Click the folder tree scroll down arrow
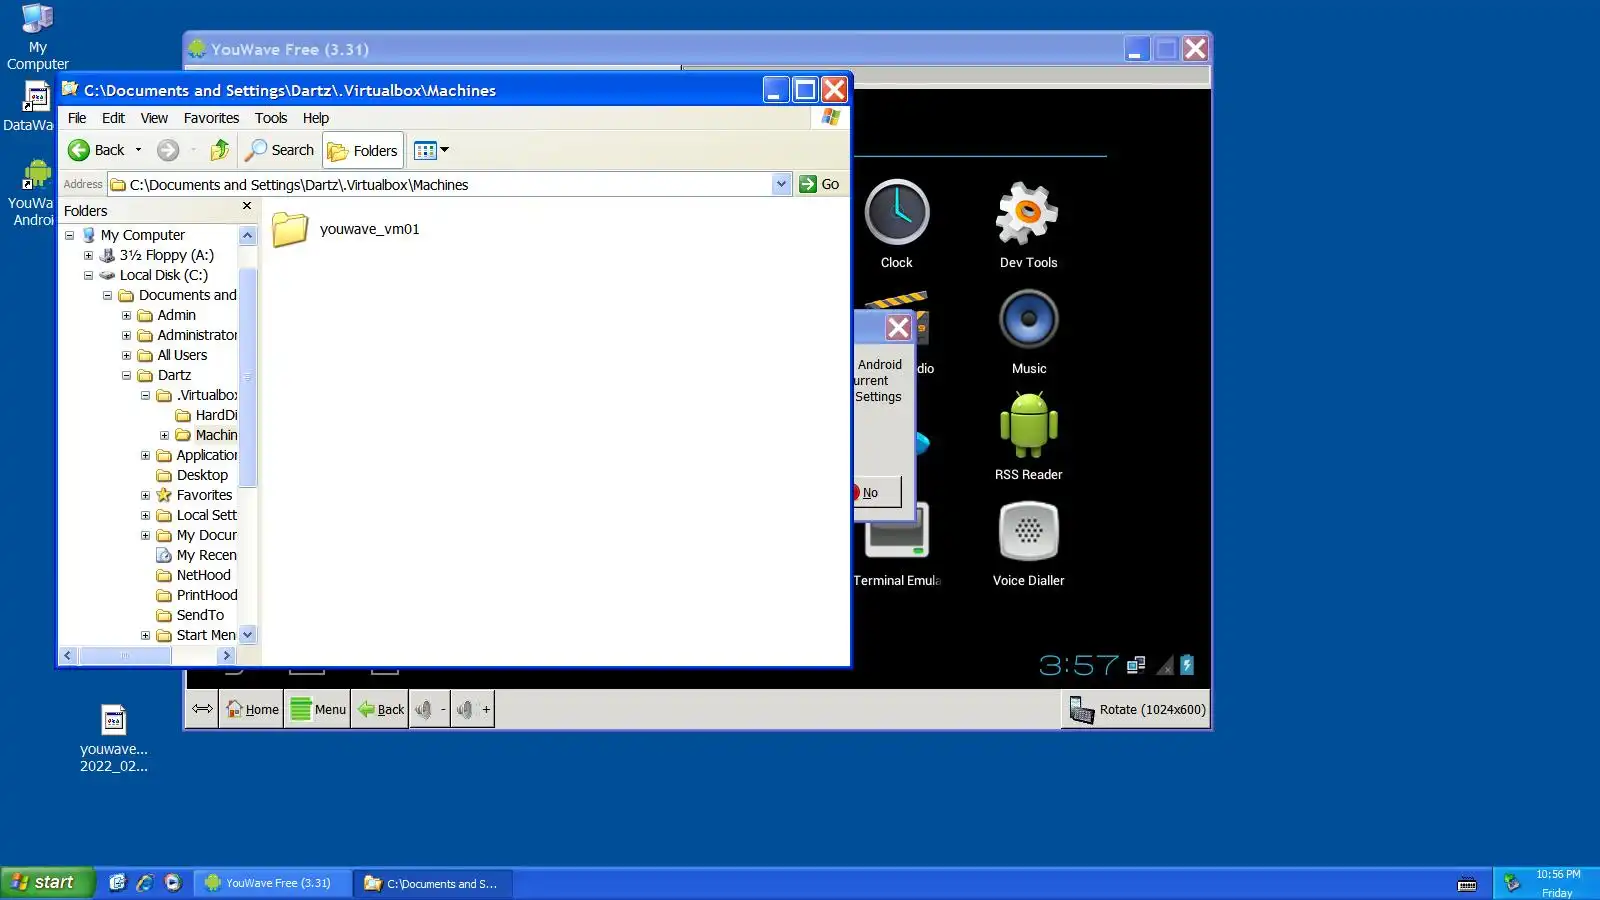1600x900 pixels. point(248,635)
